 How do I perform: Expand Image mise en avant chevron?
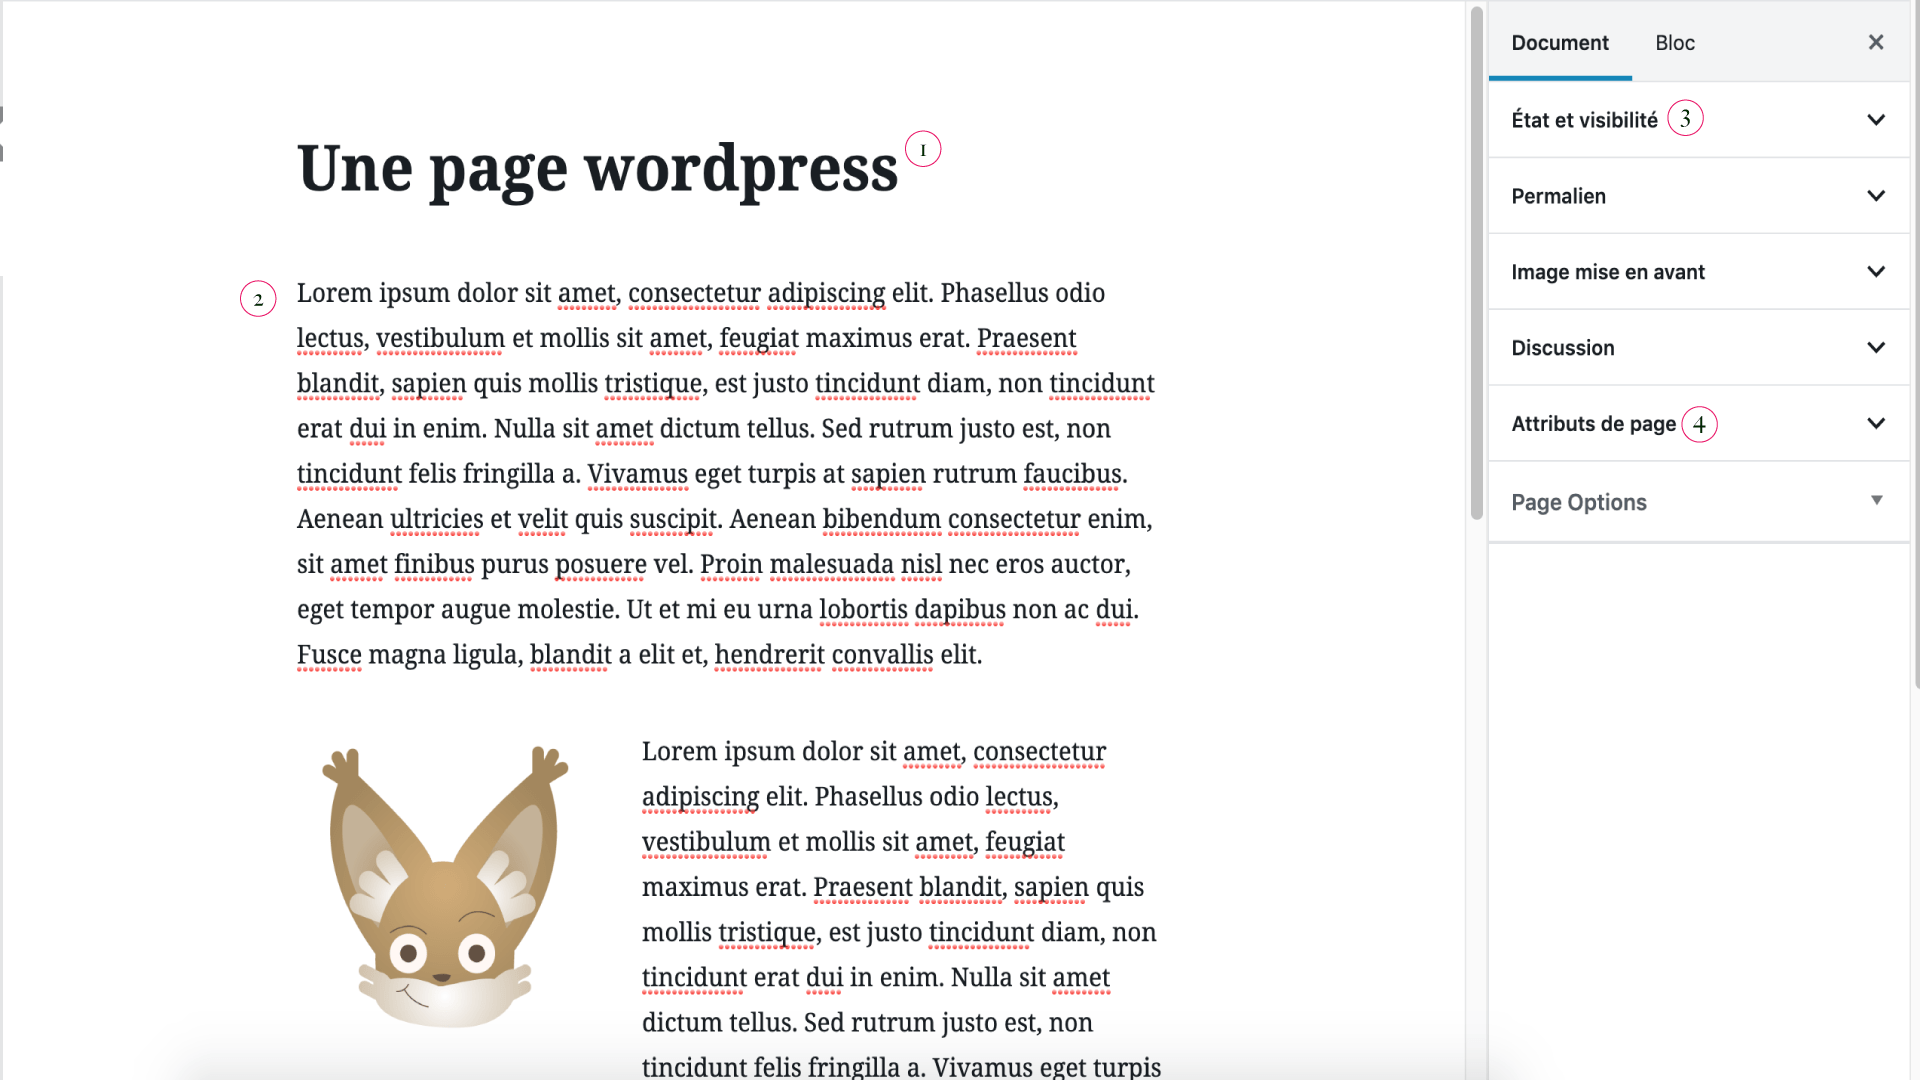click(1875, 272)
